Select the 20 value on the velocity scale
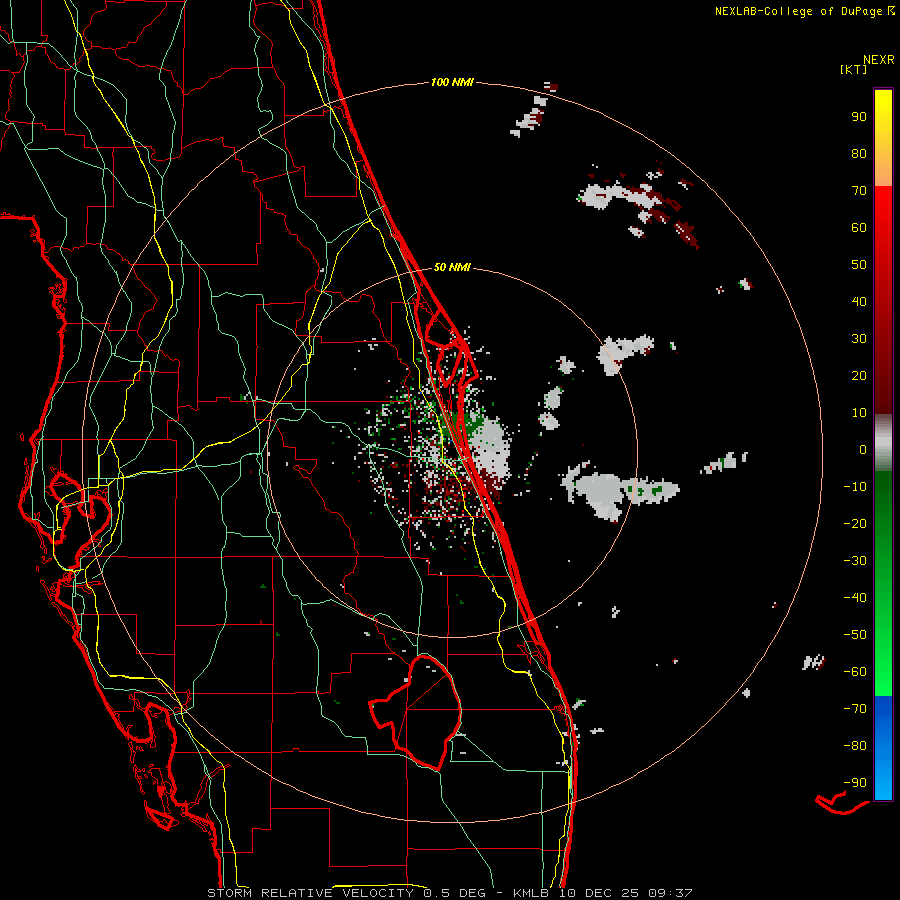 (x=859, y=376)
